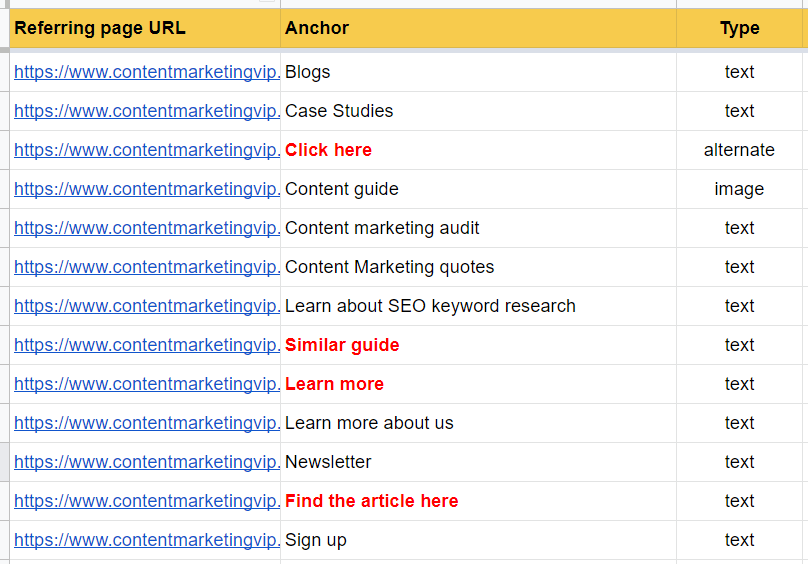Image resolution: width=808 pixels, height=564 pixels.
Task: Select the text type cell in Similar guide row
Action: point(739,345)
